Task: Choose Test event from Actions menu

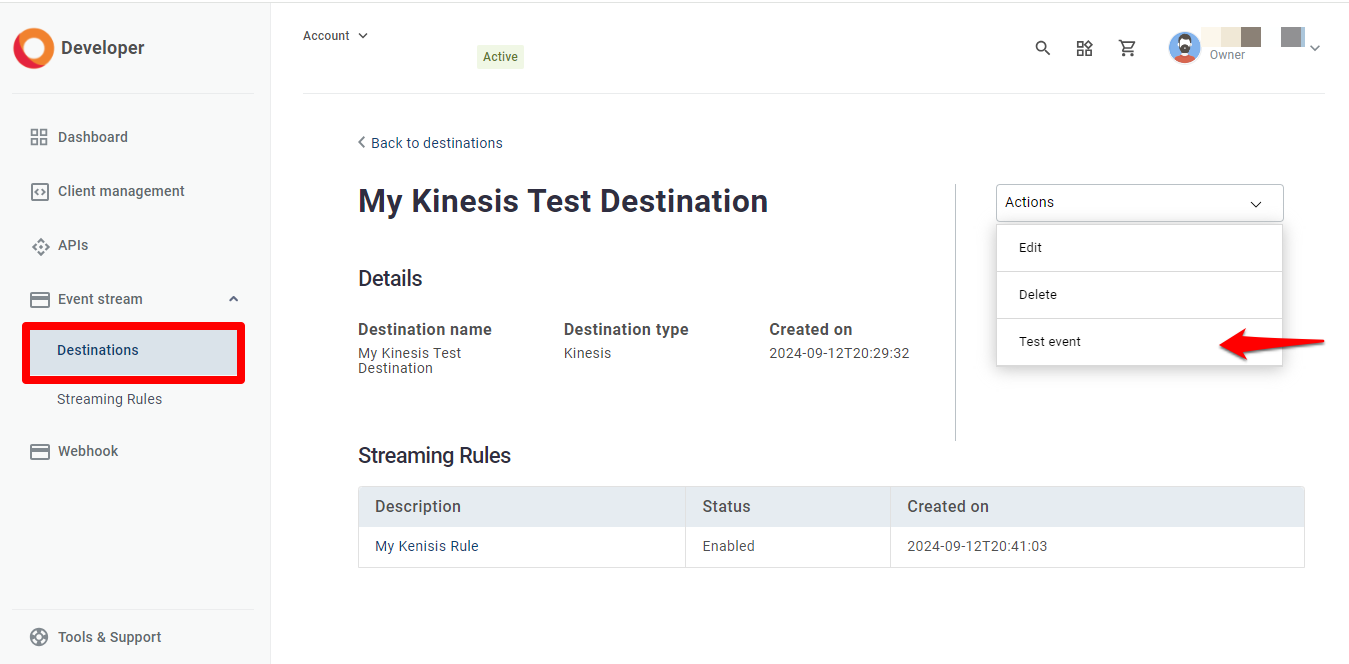Action: (x=1139, y=342)
